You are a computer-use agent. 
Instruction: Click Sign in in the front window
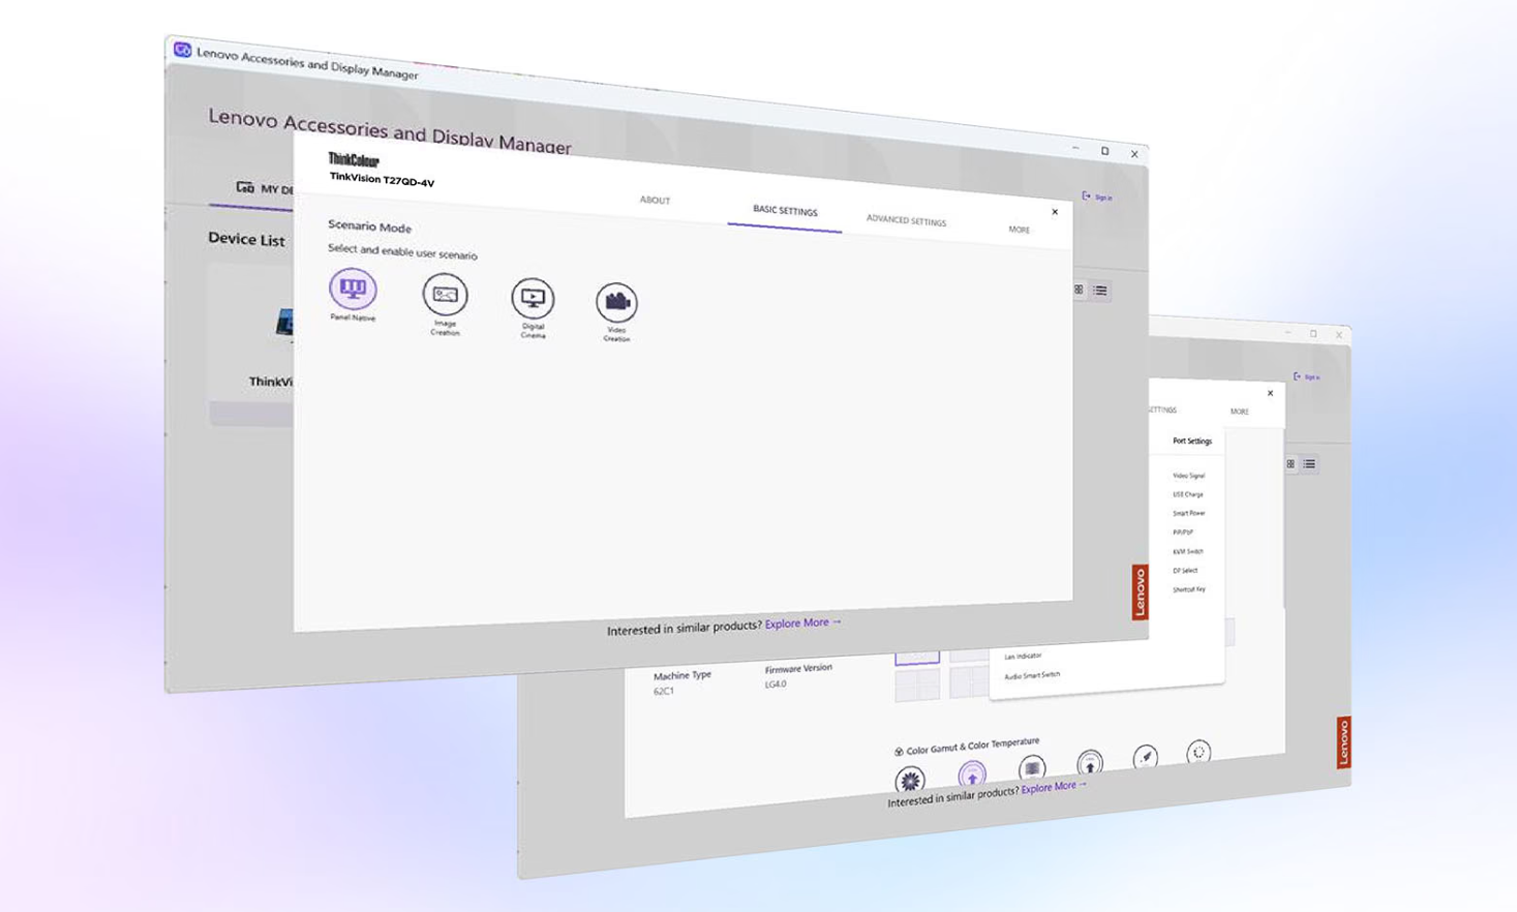pyautogui.click(x=1098, y=197)
